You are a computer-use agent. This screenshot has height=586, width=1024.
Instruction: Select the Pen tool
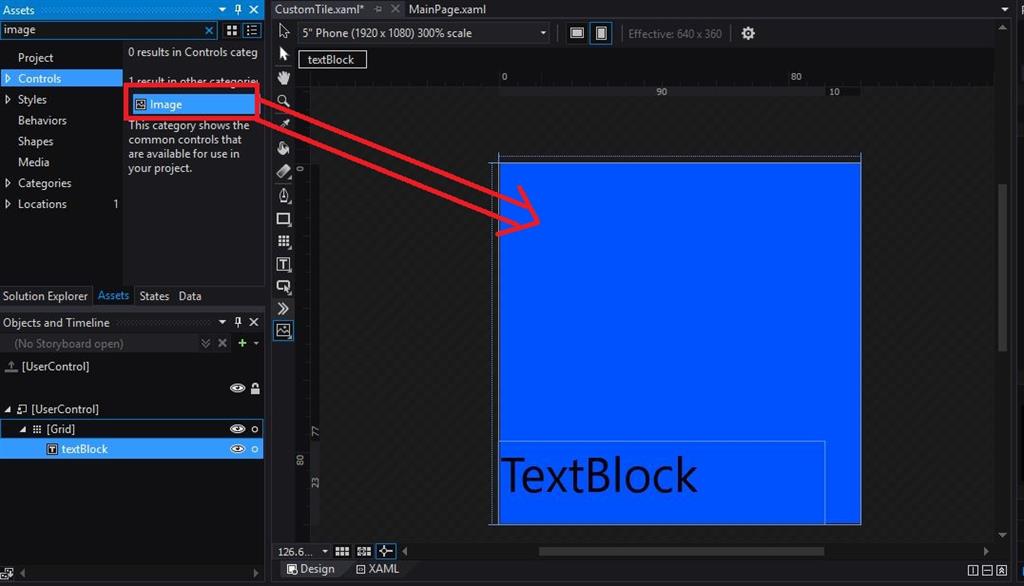(x=284, y=195)
